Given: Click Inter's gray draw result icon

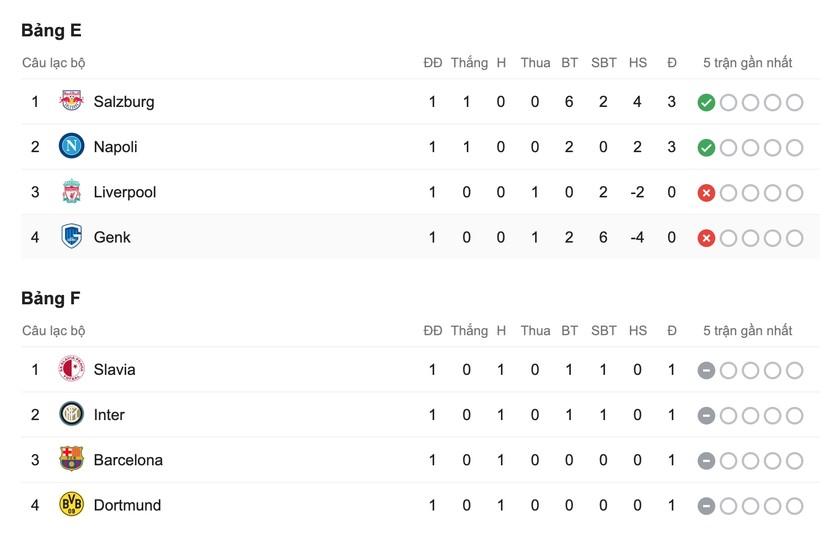Looking at the screenshot, I should click(706, 415).
